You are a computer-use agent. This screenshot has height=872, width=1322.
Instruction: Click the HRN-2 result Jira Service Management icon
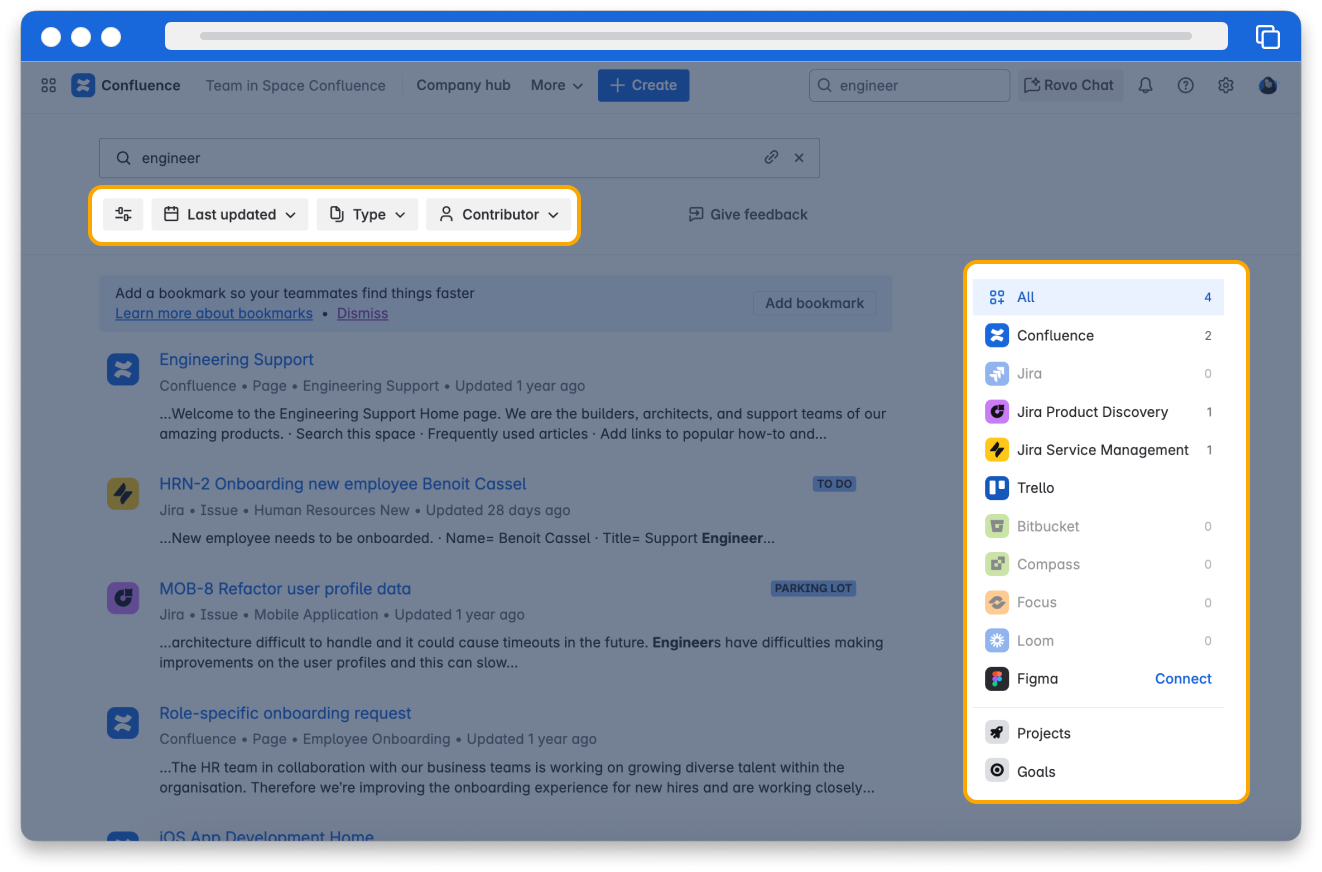tap(123, 493)
